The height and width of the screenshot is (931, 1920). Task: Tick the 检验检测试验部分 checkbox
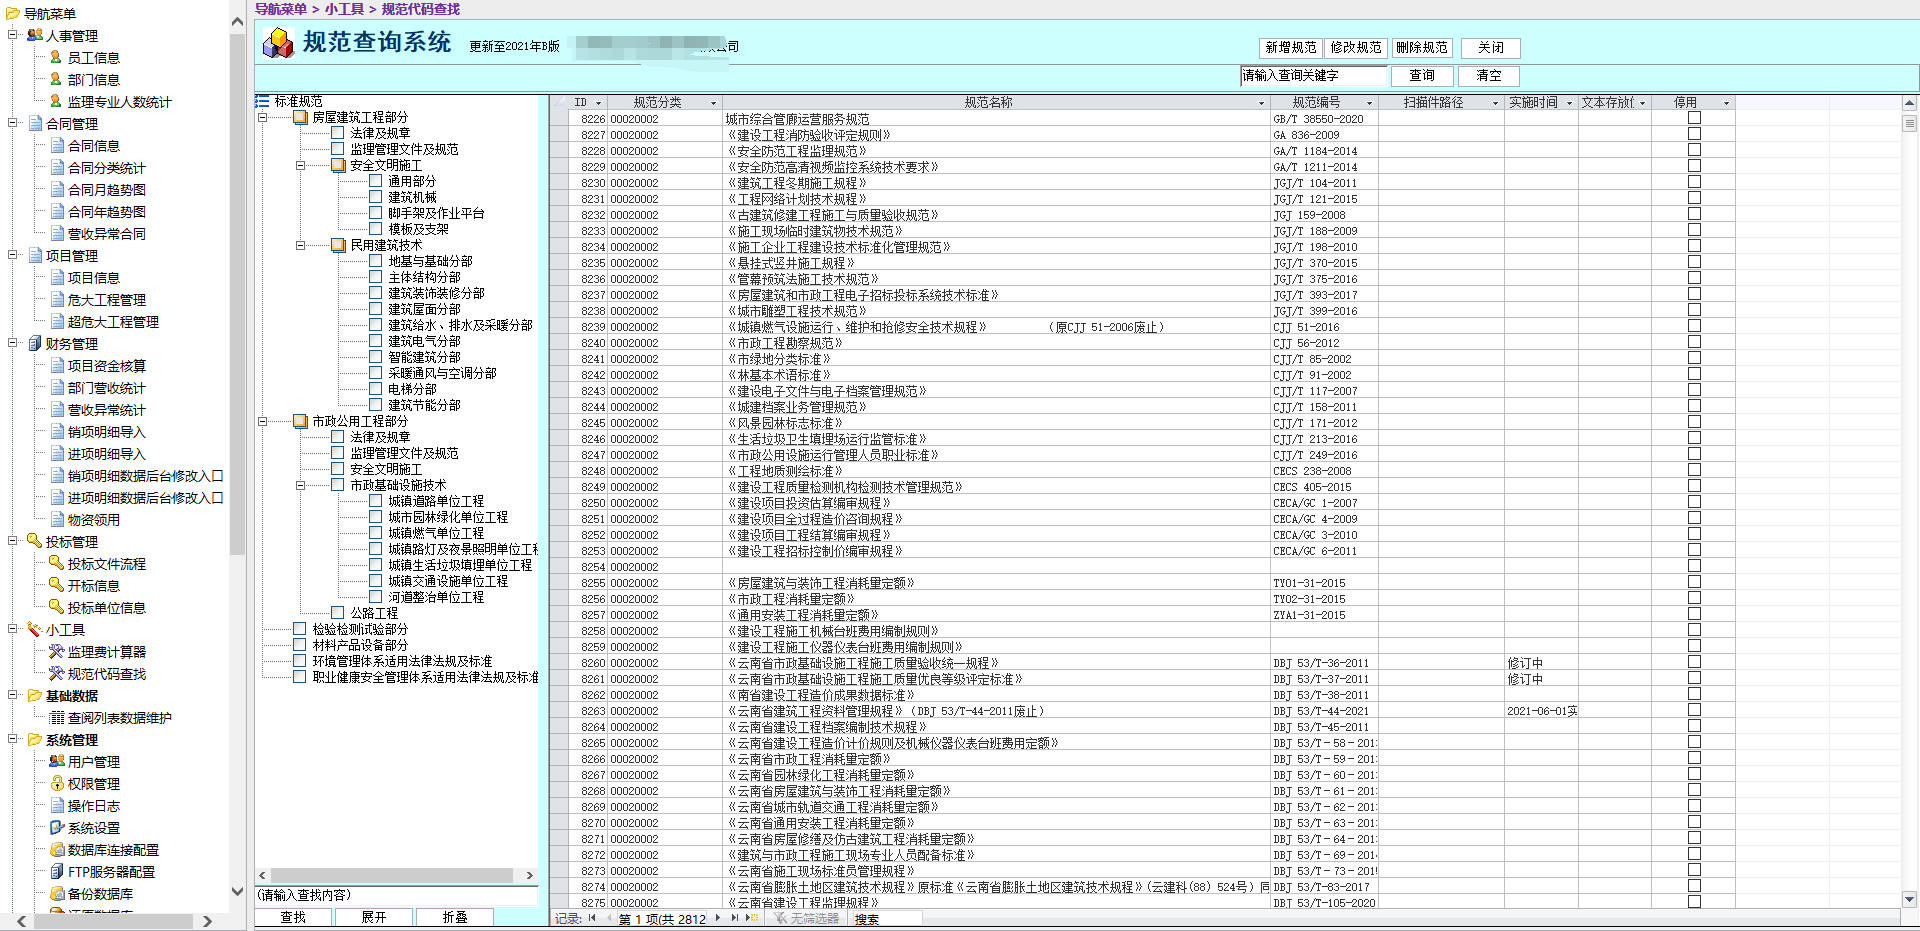pos(300,629)
